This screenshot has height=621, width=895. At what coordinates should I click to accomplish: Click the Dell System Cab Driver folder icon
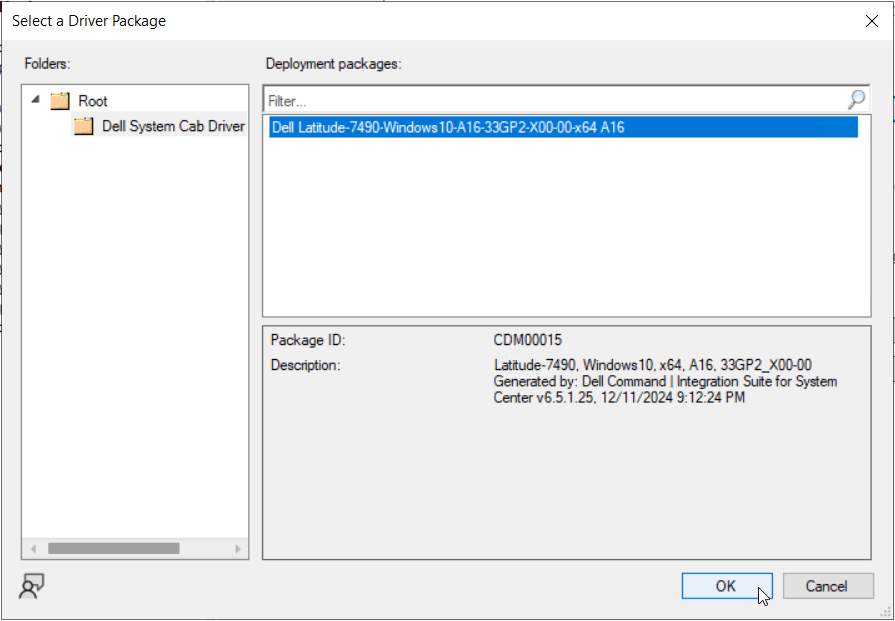tap(84, 126)
